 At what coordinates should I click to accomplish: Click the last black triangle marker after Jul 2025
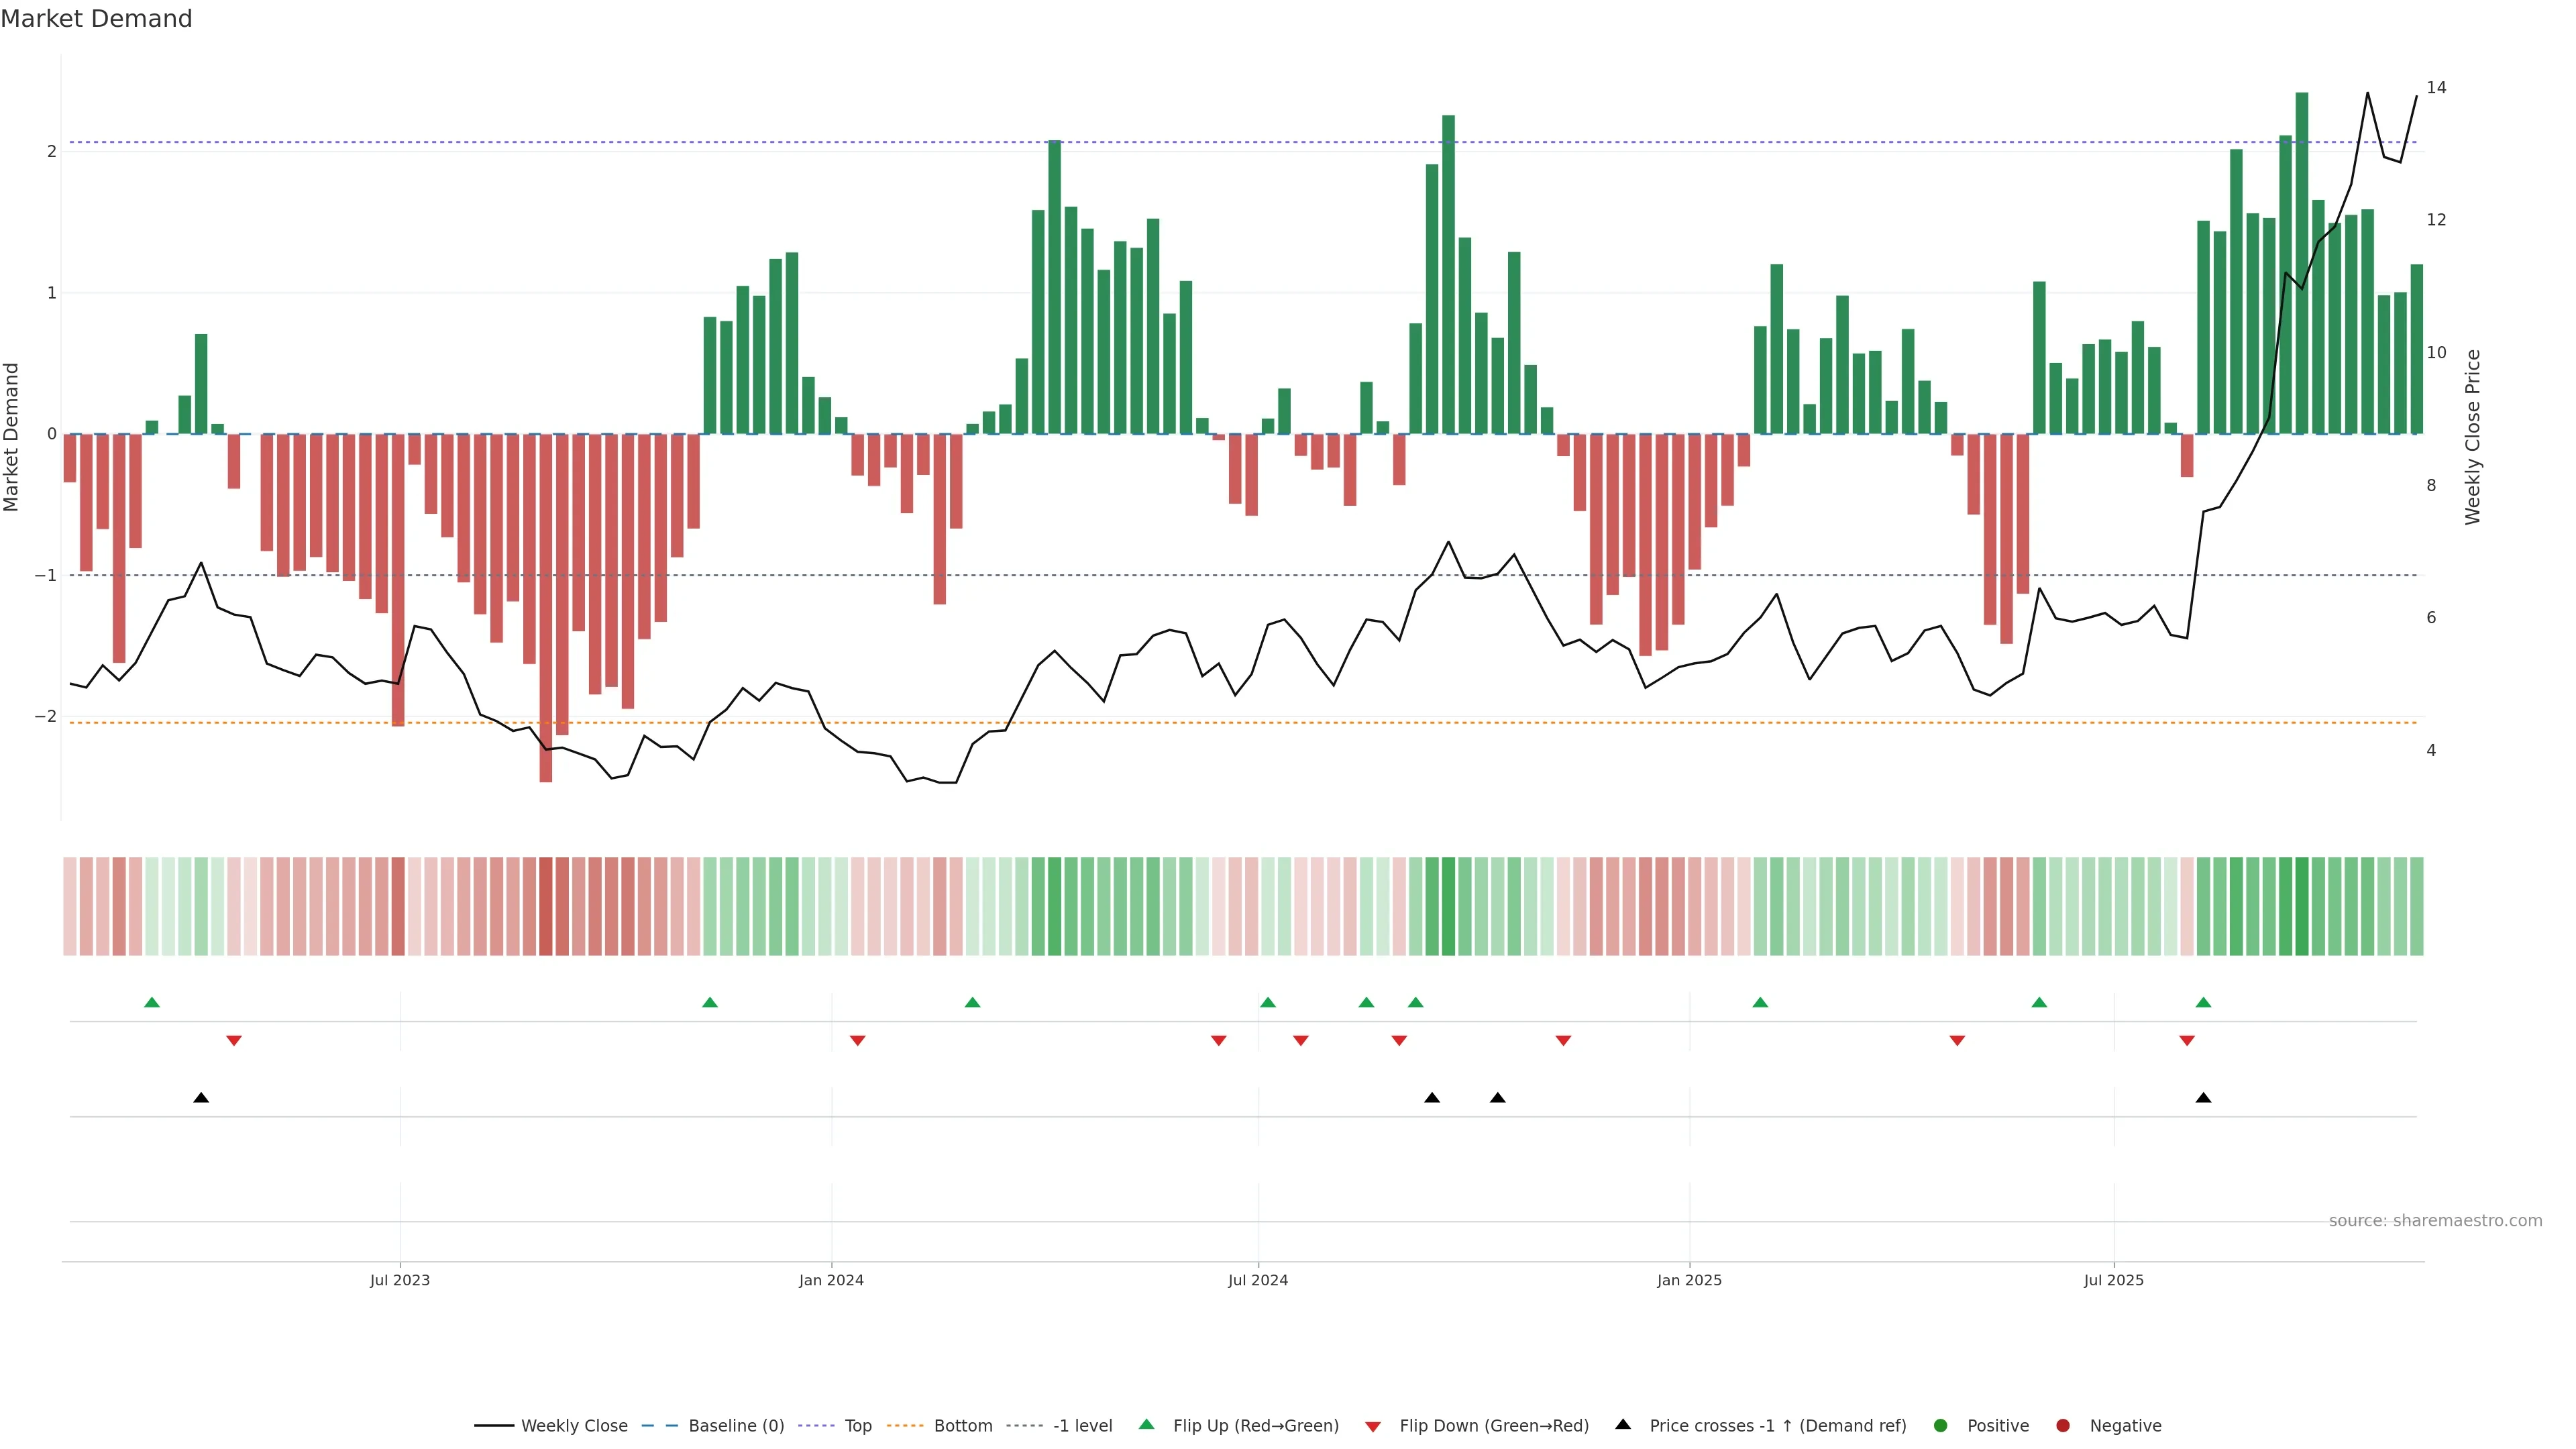click(2203, 1098)
